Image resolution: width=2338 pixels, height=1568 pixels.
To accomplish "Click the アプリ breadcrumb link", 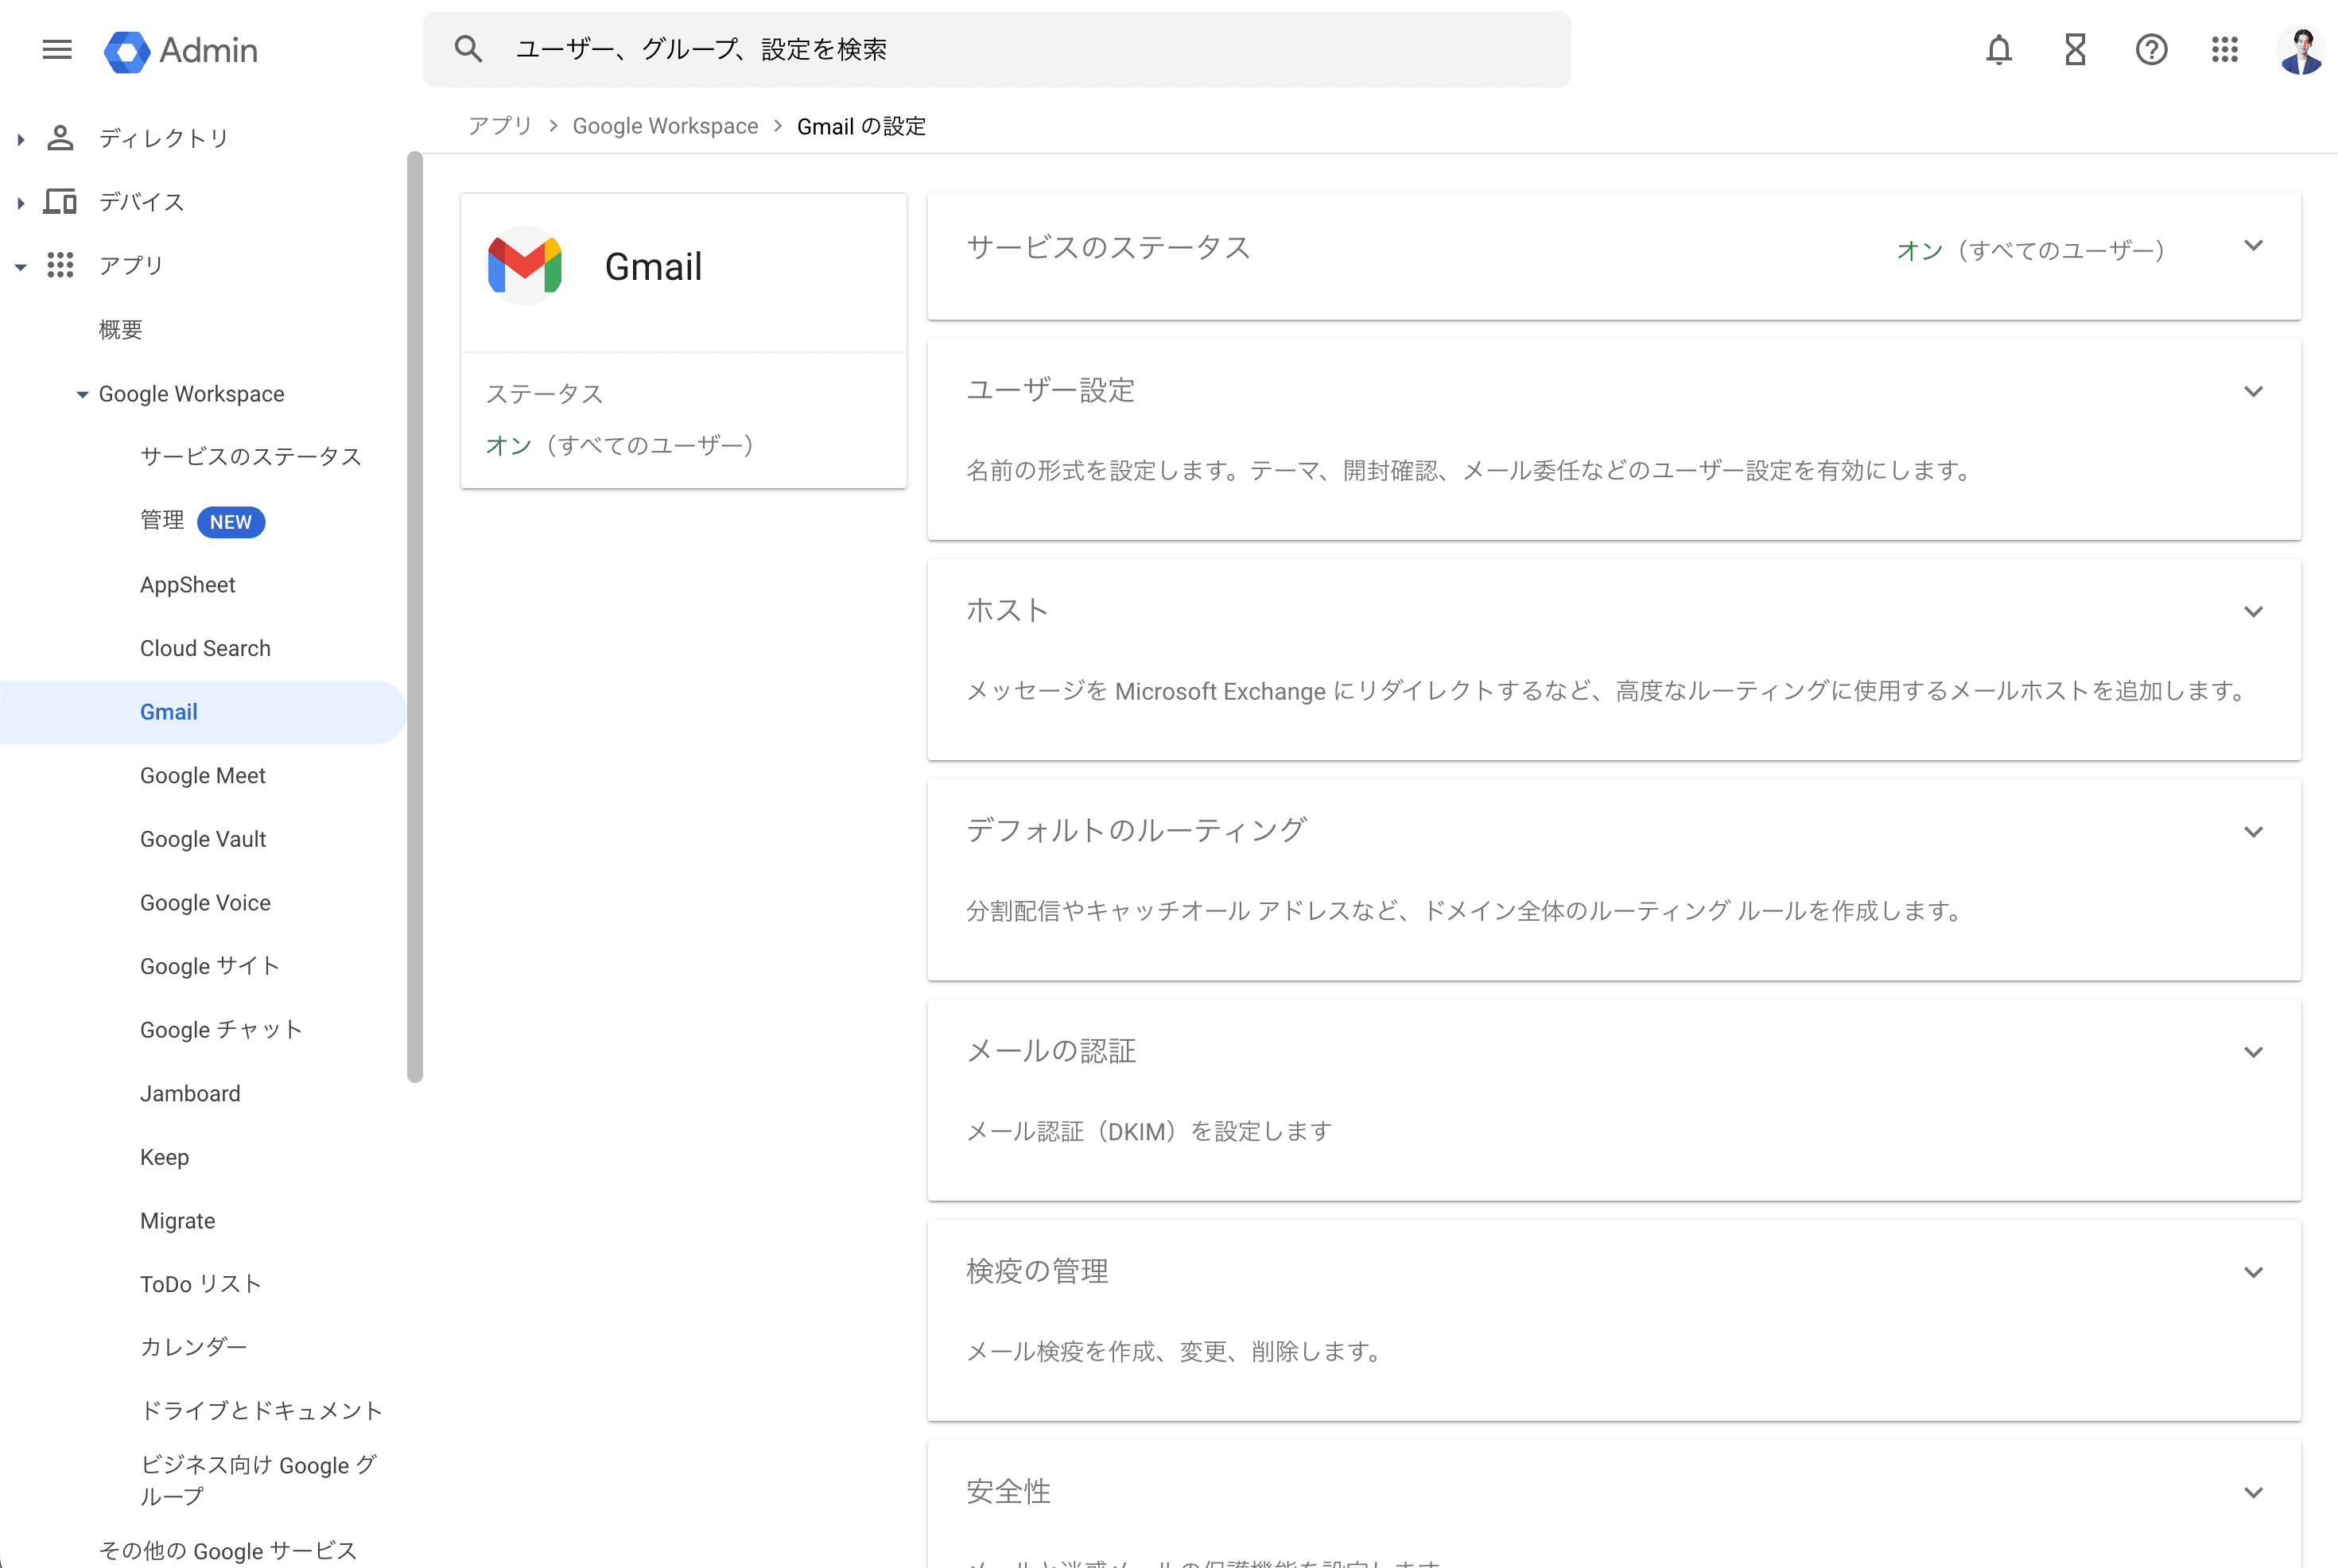I will click(500, 126).
